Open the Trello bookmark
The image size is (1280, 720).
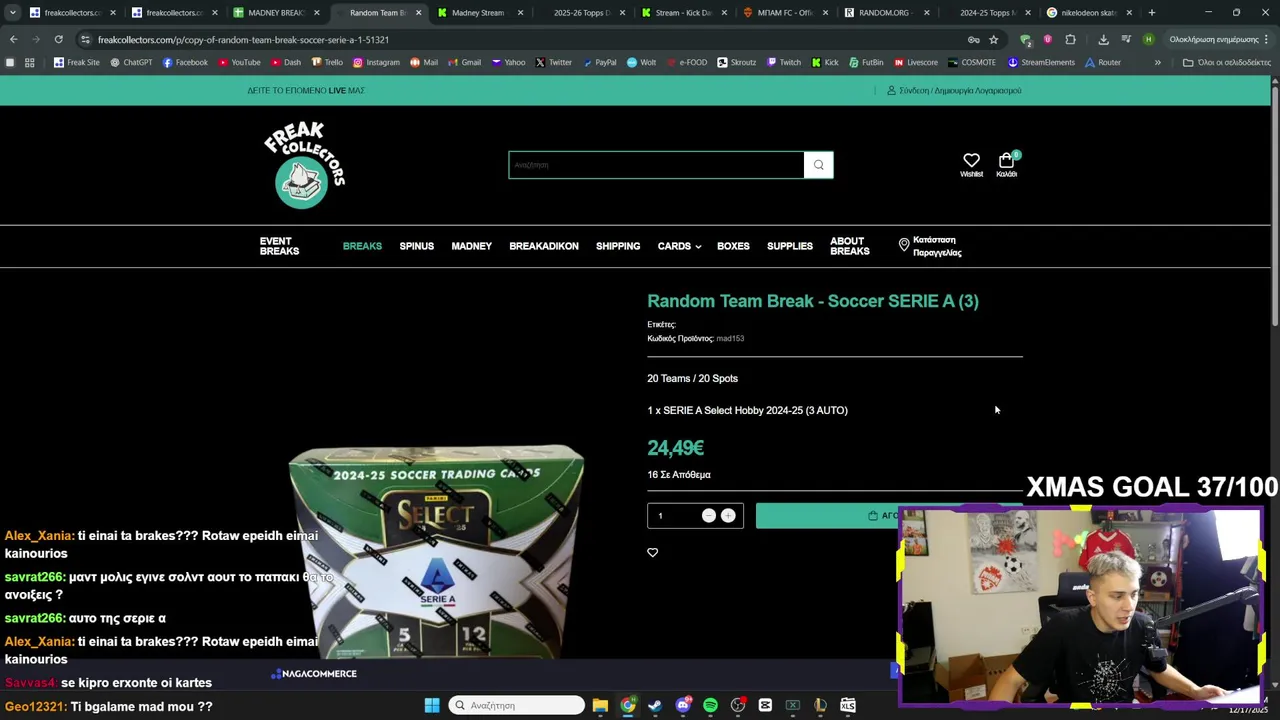[x=327, y=62]
